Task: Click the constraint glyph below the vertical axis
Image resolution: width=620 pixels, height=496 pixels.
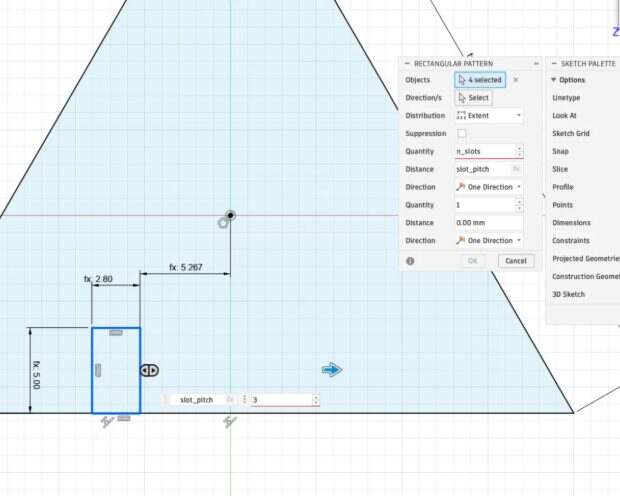Action: click(x=230, y=422)
